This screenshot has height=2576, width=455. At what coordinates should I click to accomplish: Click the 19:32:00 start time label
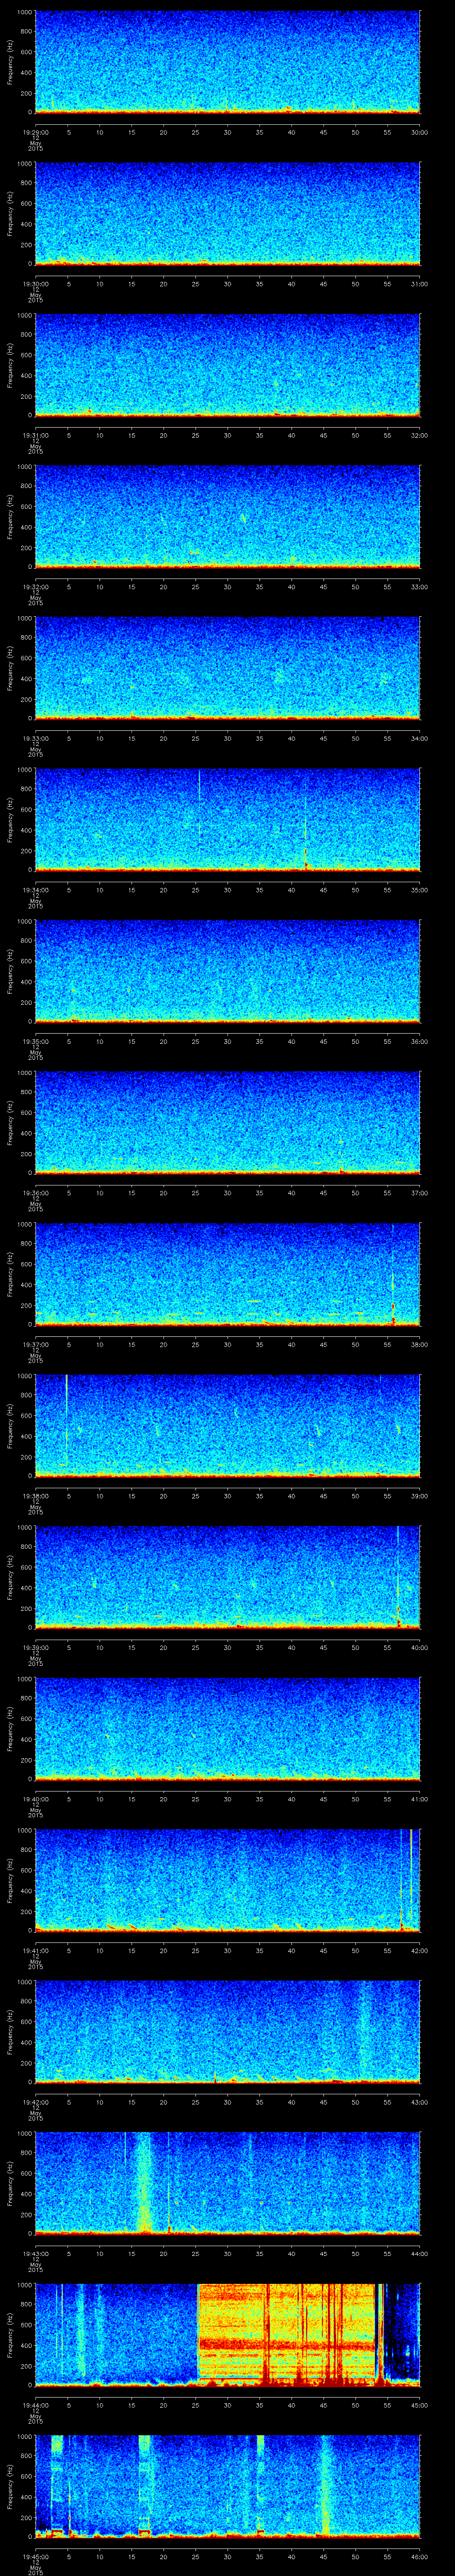coord(35,587)
